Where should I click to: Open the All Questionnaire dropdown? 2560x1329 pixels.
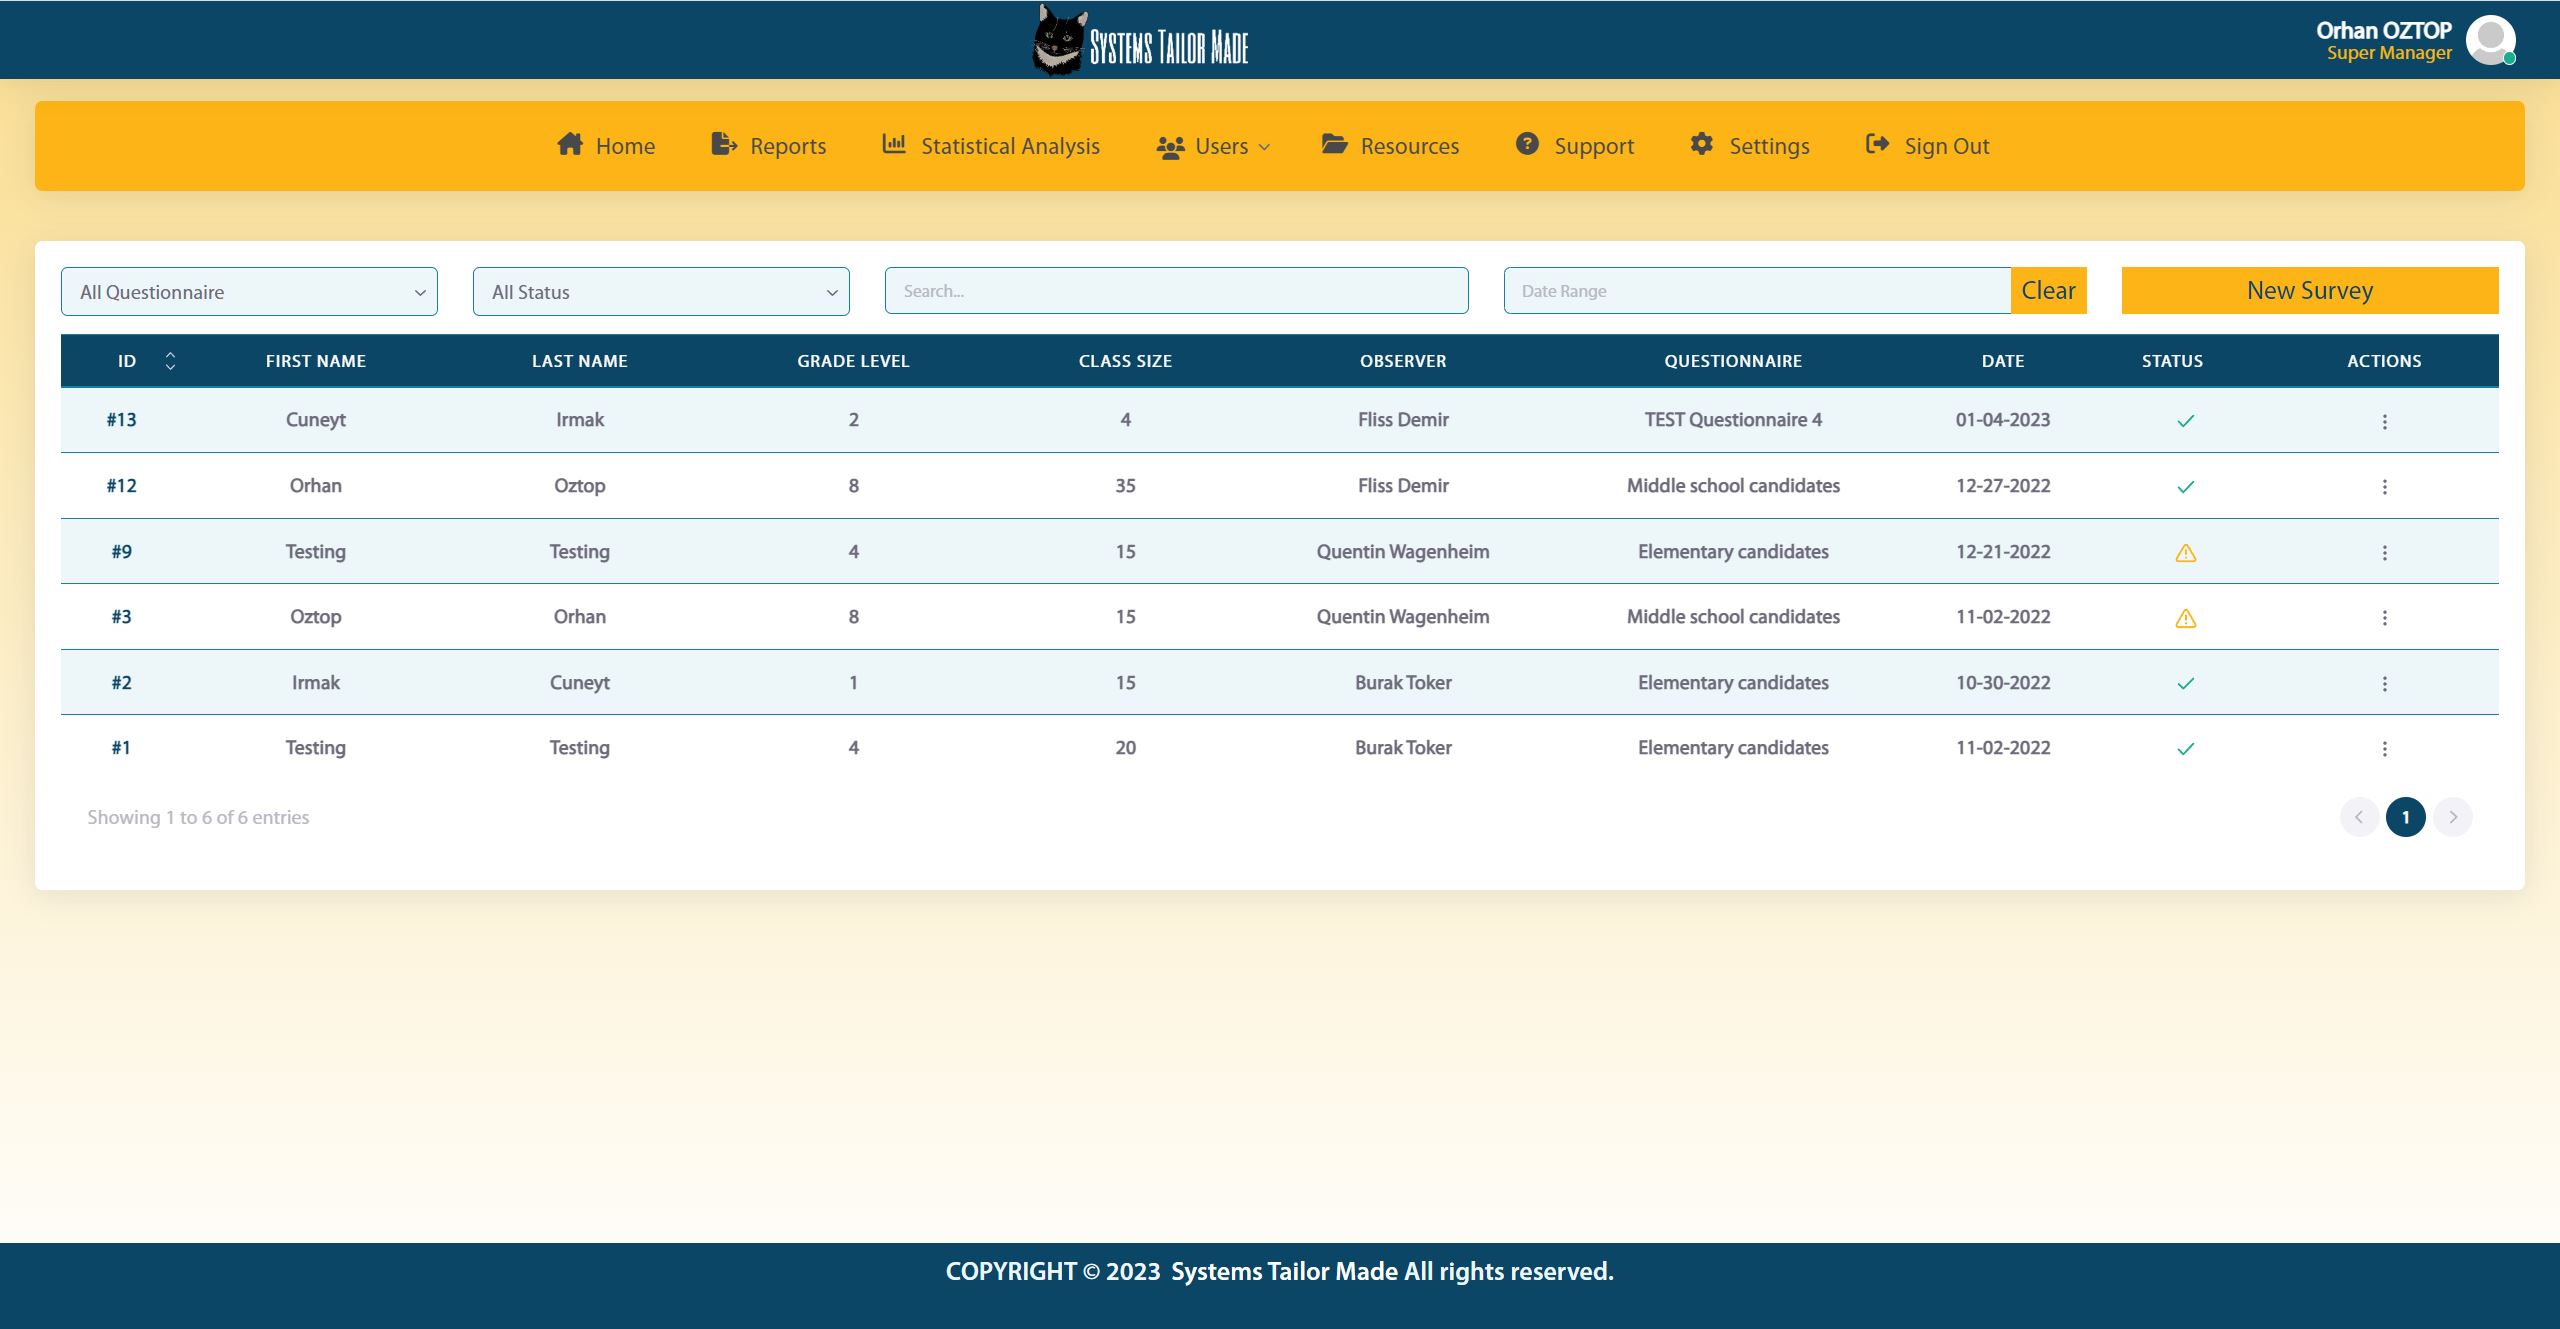[x=249, y=292]
